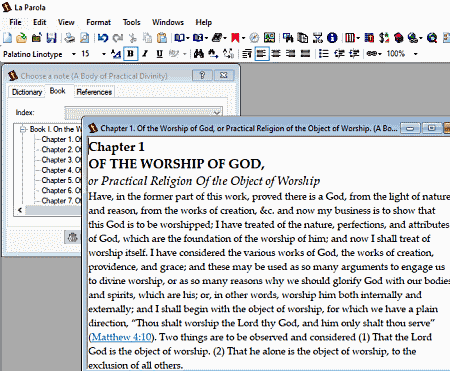Click the red bookmark icon
Image resolution: width=450 pixels, height=371 pixels.
pos(235,38)
